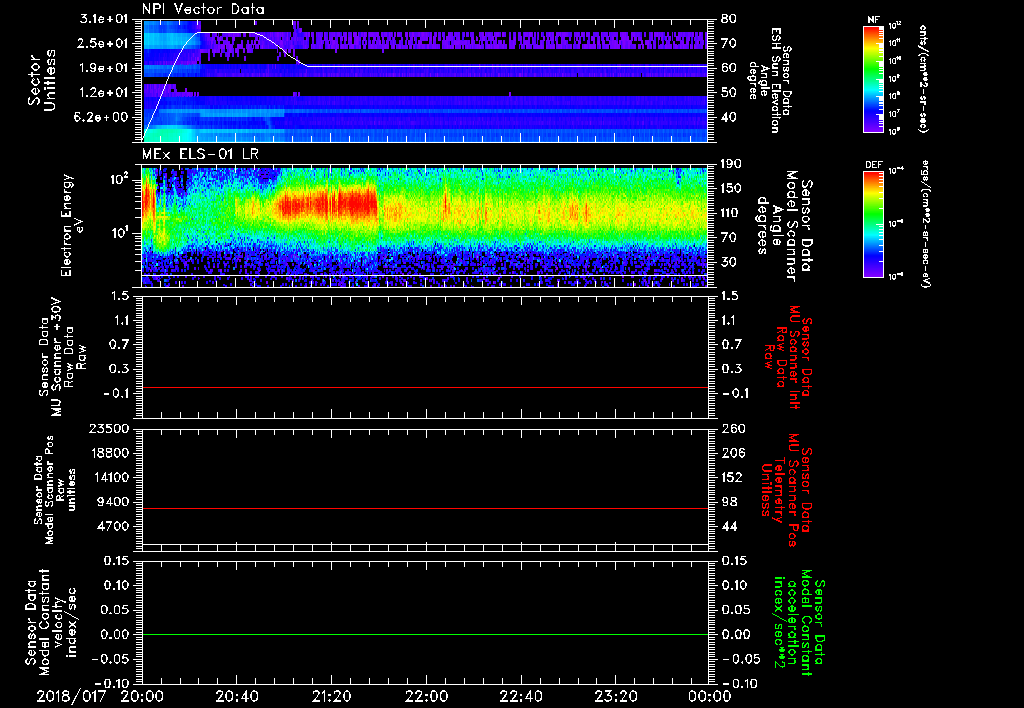The image size is (1024, 708).
Task: Click the green line in velocity plot
Action: coord(424,634)
